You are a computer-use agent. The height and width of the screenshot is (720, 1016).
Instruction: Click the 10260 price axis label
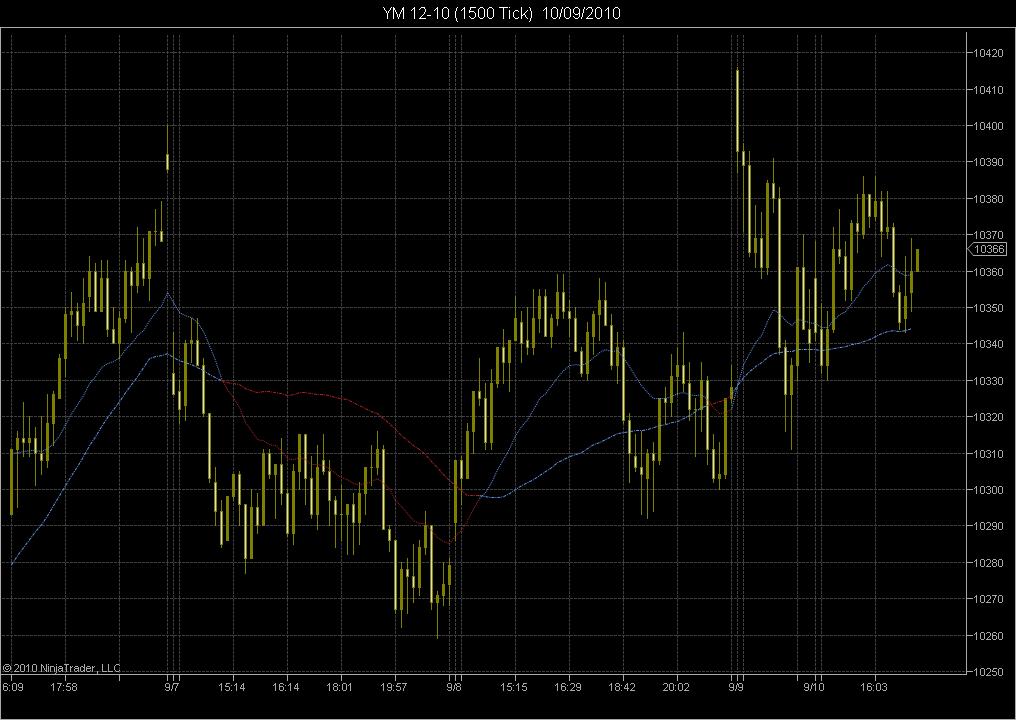(x=989, y=636)
